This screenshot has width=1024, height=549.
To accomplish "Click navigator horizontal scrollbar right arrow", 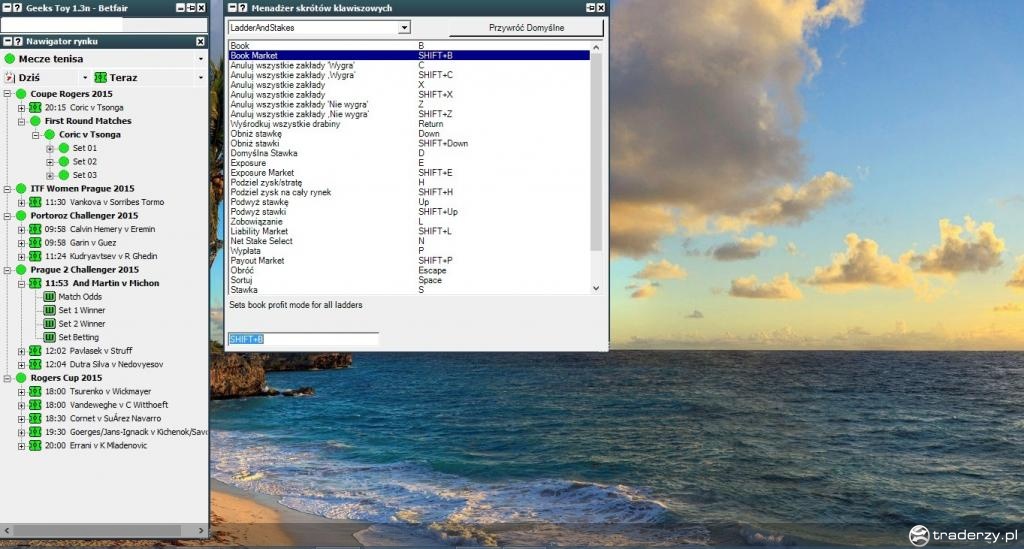I will [x=201, y=530].
